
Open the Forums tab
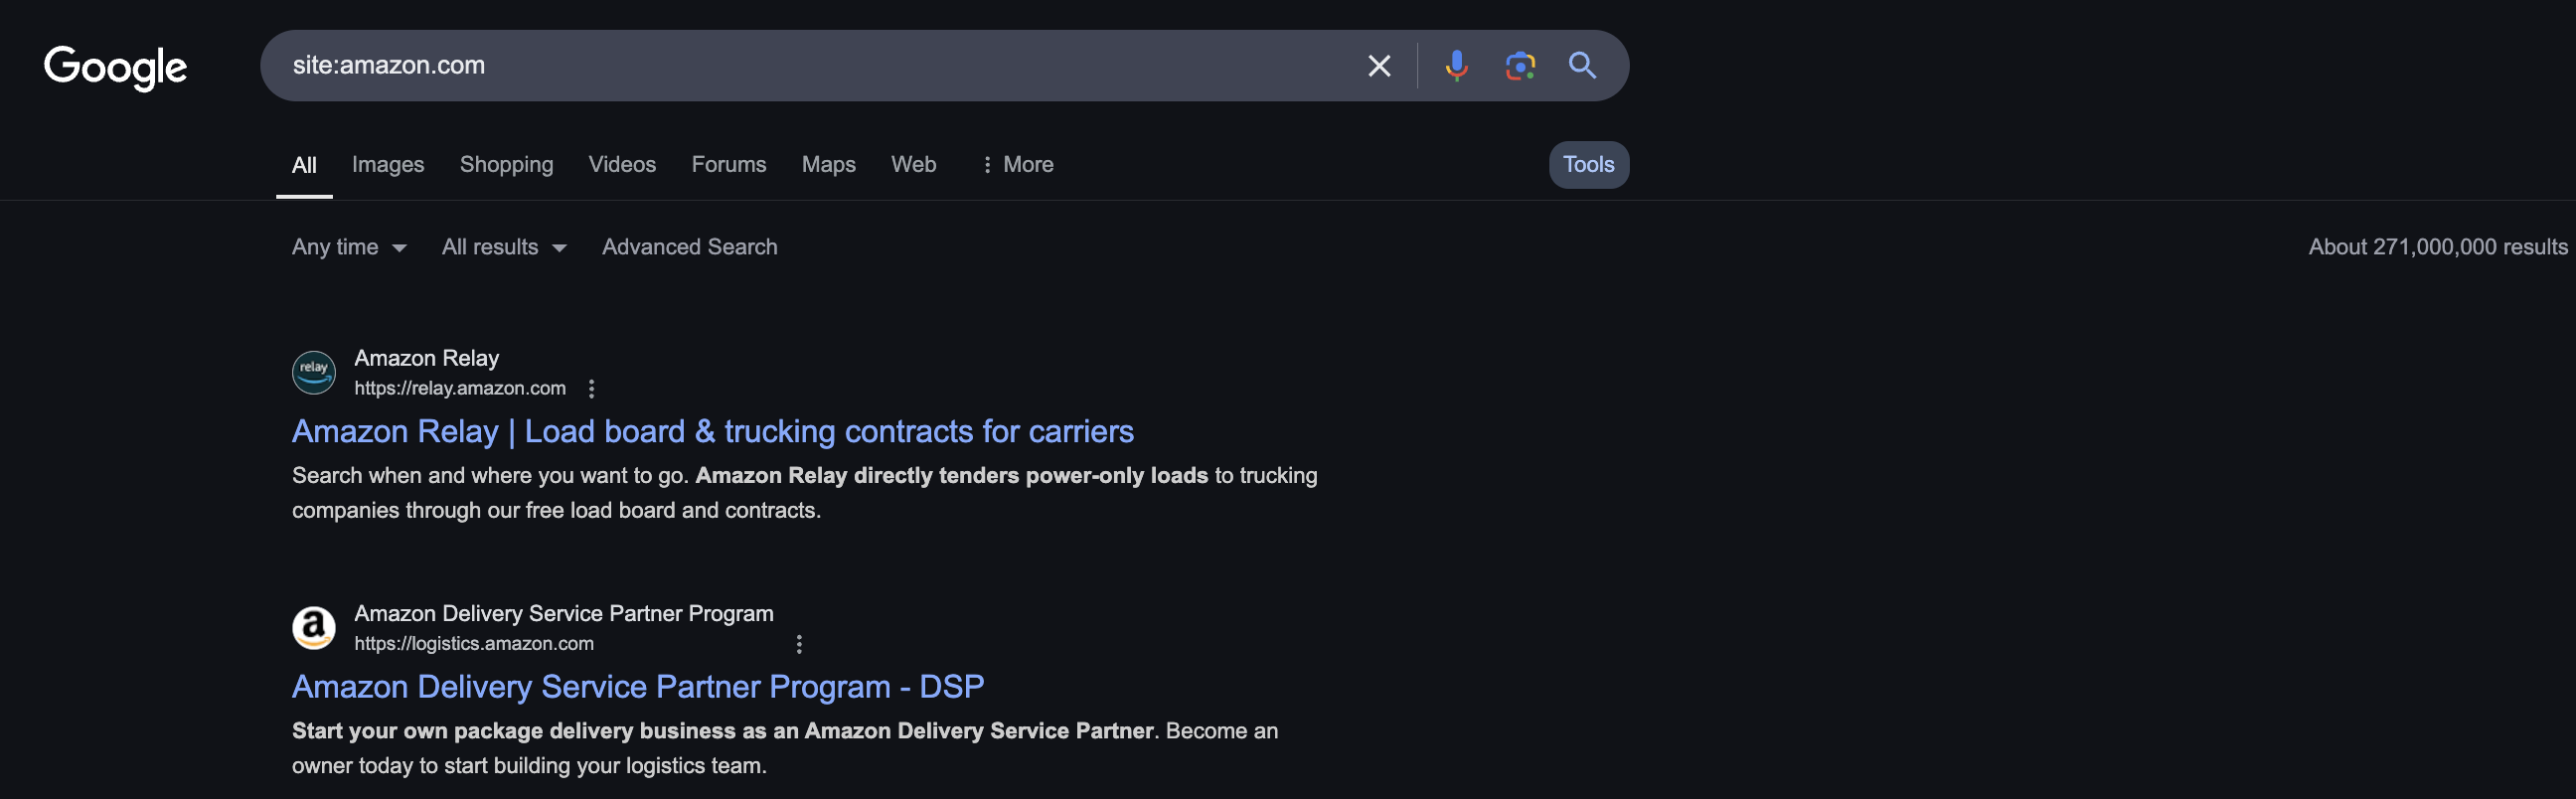tap(729, 165)
